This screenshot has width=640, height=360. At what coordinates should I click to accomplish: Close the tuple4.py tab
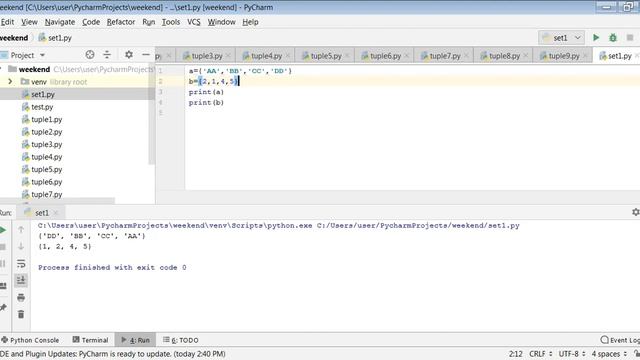[288, 56]
